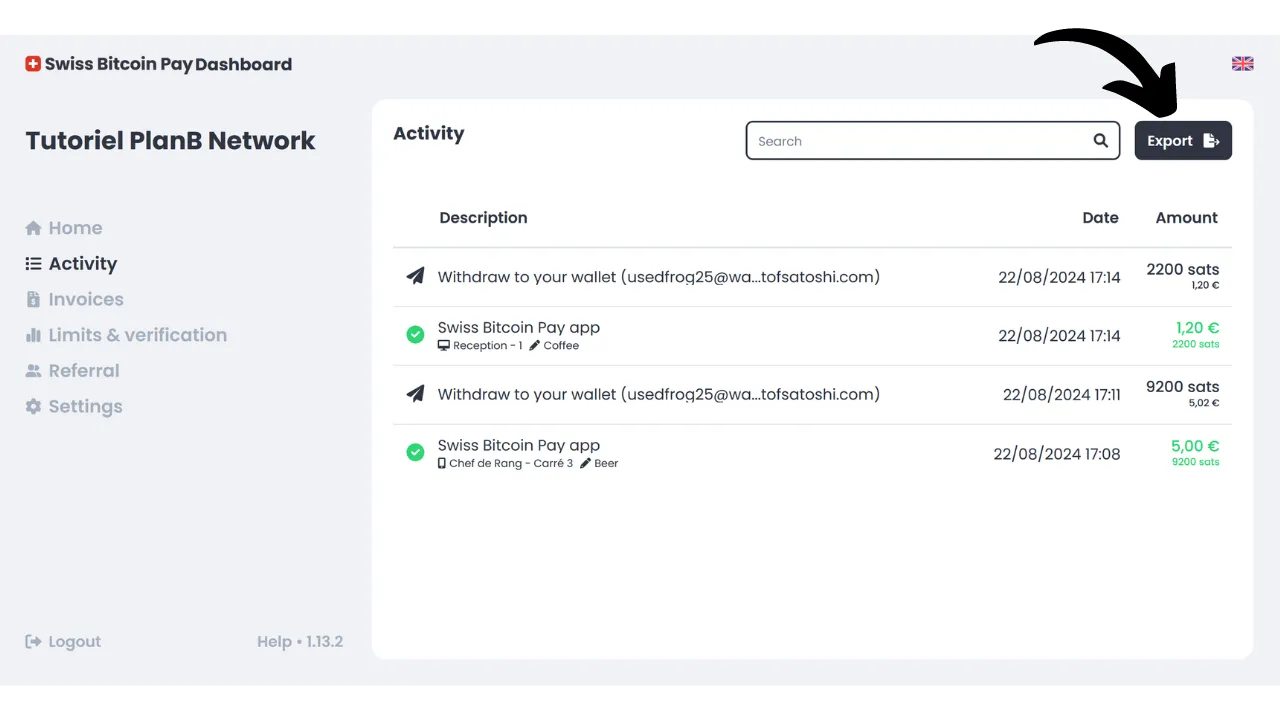Click the green checkmark on Coffee payment
The width and height of the screenshot is (1280, 716).
tap(415, 335)
